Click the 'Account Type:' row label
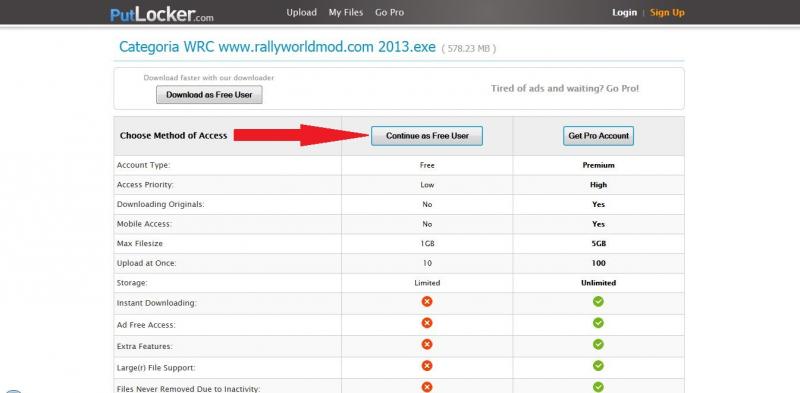Image resolution: width=800 pixels, height=393 pixels. click(143, 165)
